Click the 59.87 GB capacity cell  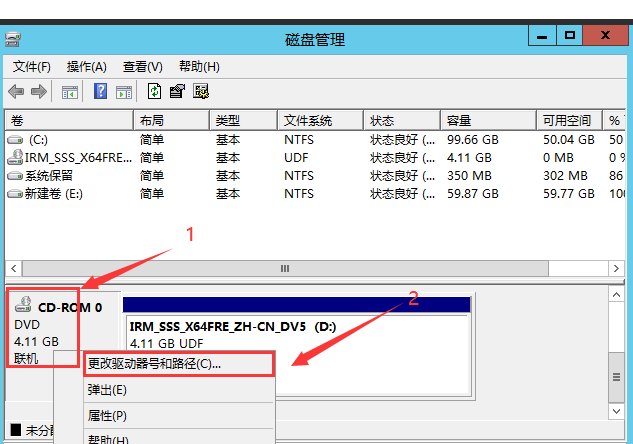coord(473,194)
